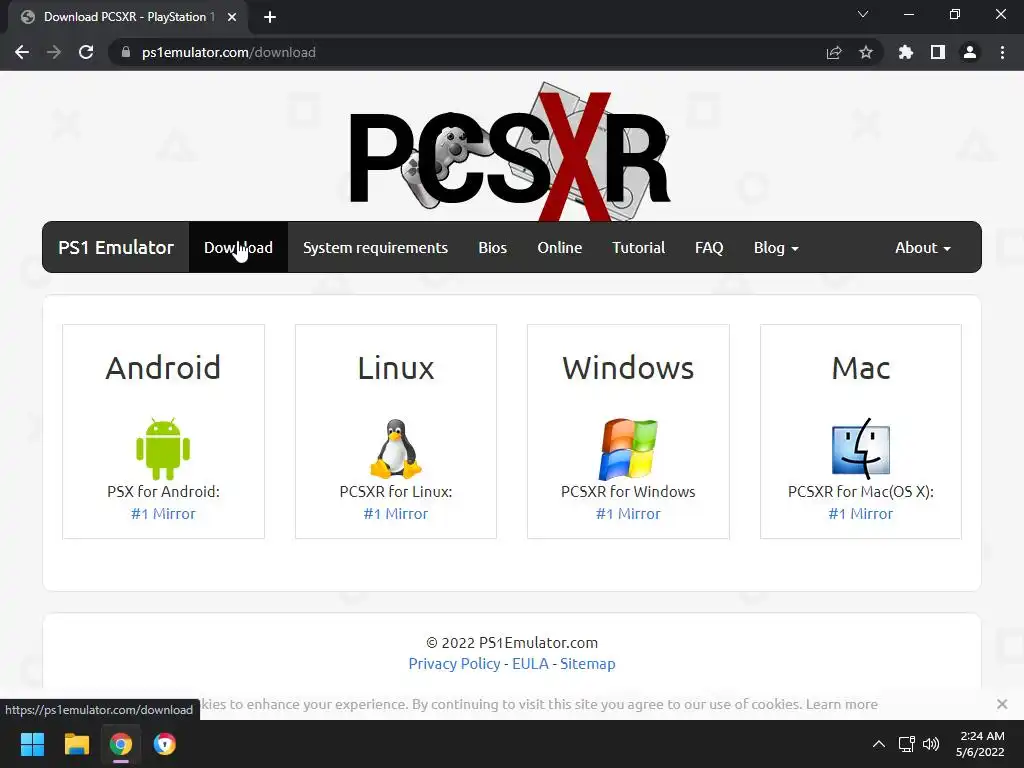Share this page using the share icon
The width and height of the screenshot is (1024, 768).
click(x=834, y=52)
